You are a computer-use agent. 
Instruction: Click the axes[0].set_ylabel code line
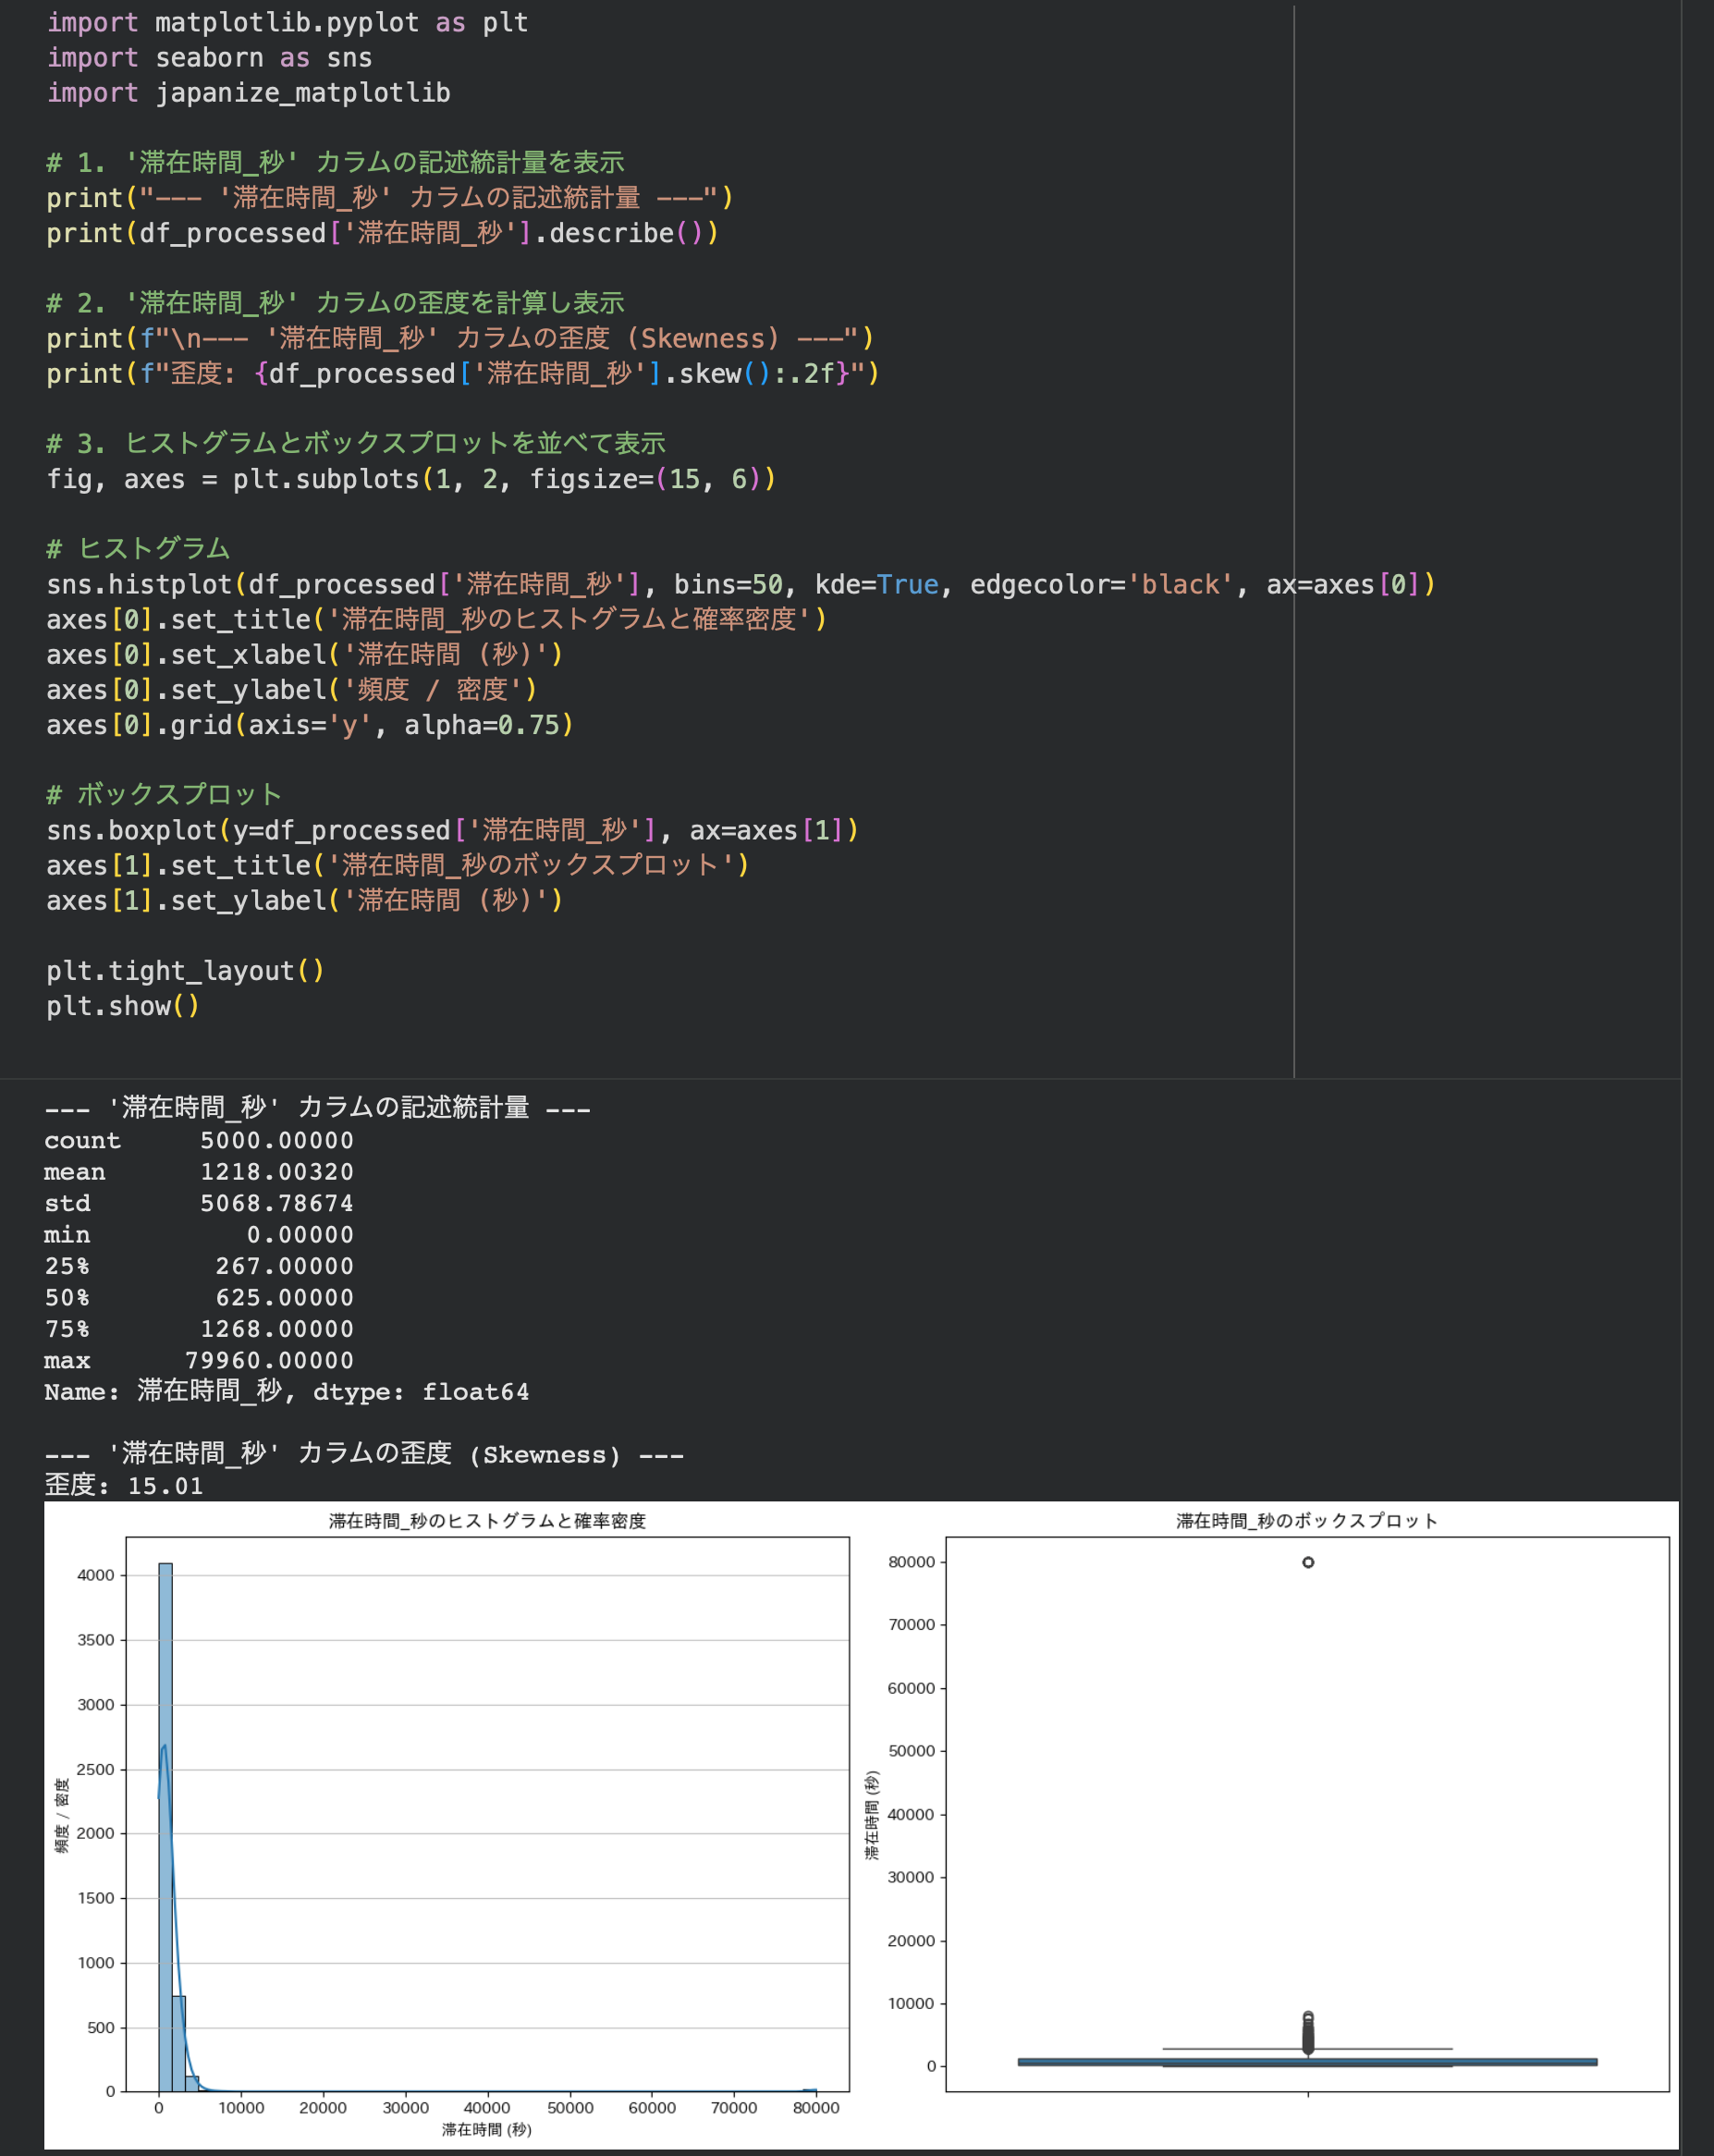(x=292, y=690)
